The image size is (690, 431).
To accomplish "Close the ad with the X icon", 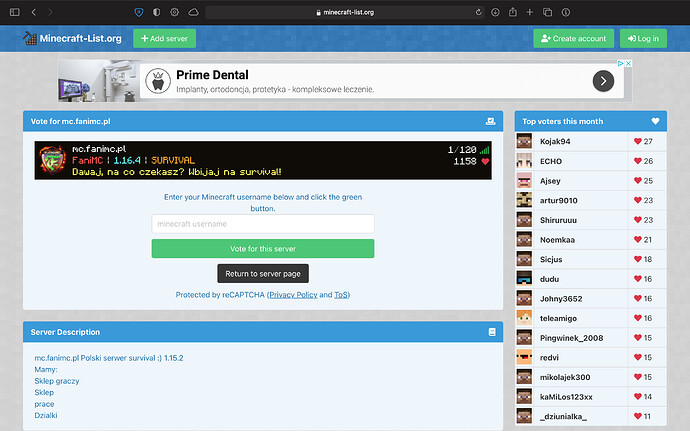I will pyautogui.click(x=628, y=63).
